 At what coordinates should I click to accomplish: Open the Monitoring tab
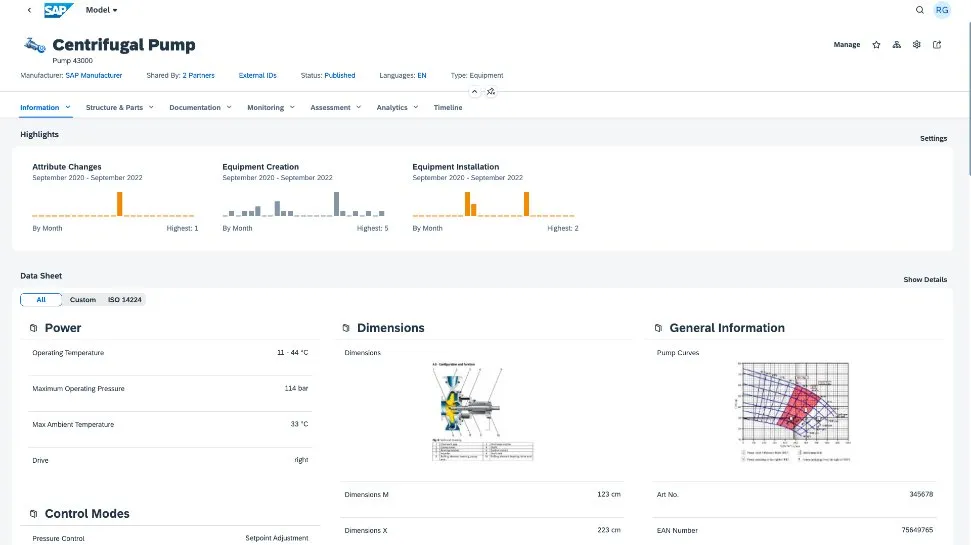(x=266, y=108)
